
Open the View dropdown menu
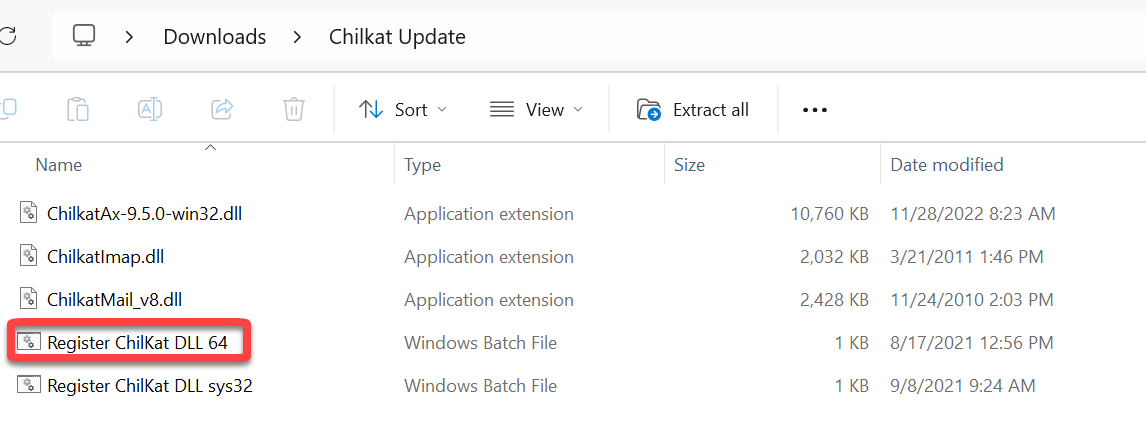[x=536, y=110]
